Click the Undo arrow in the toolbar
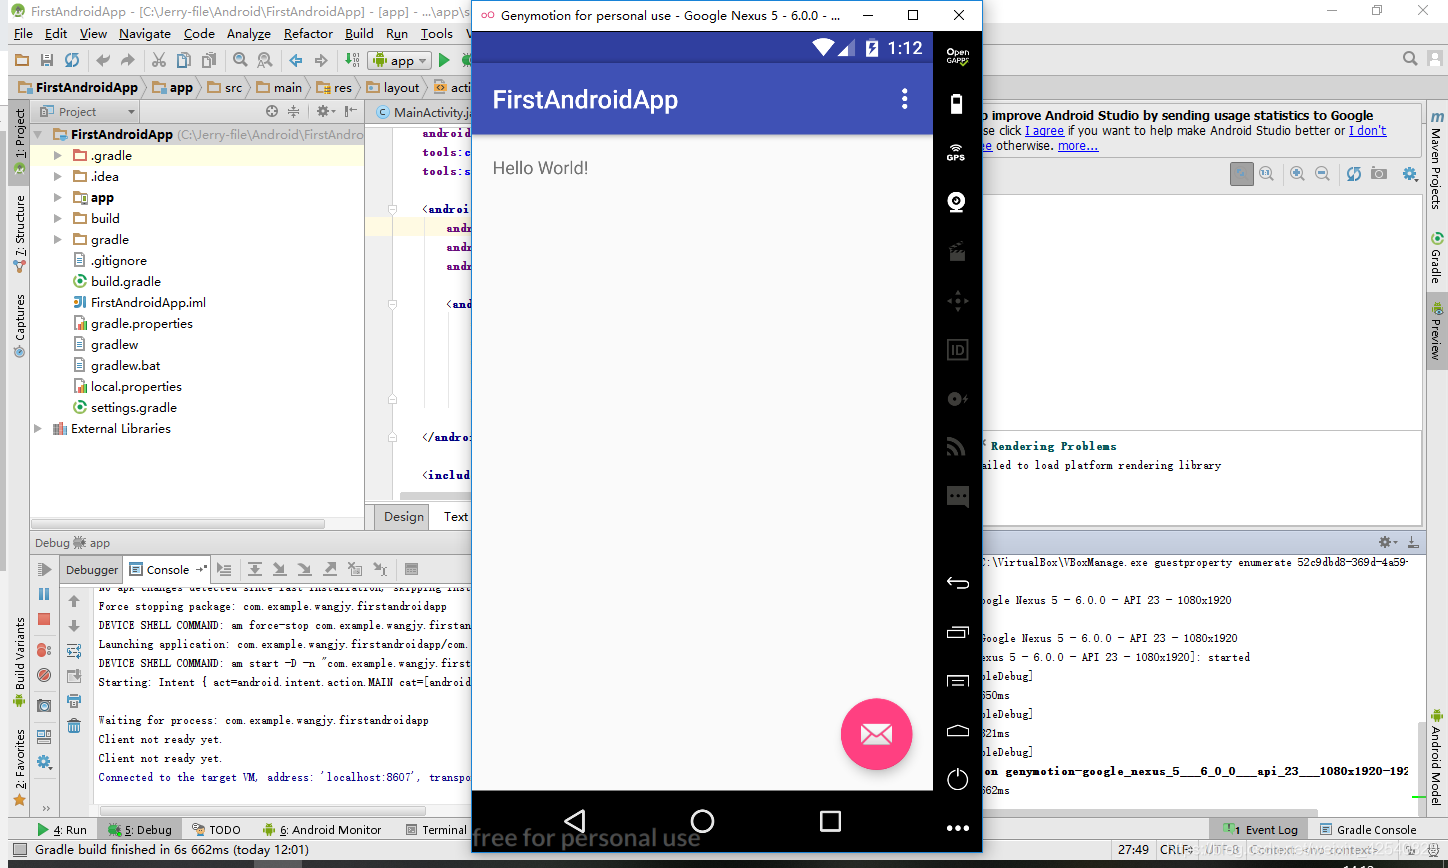The image size is (1448, 868). (103, 60)
